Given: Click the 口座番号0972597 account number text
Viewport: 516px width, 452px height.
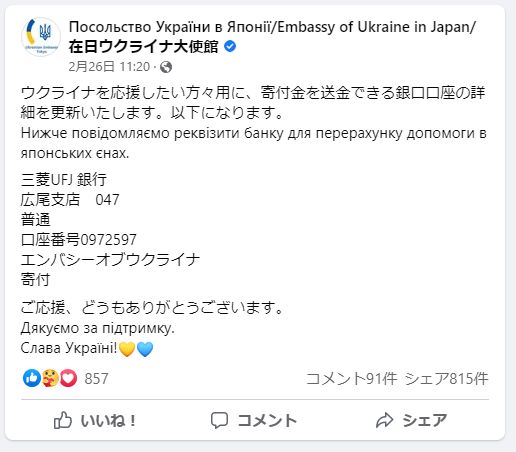Looking at the screenshot, I should (x=79, y=240).
